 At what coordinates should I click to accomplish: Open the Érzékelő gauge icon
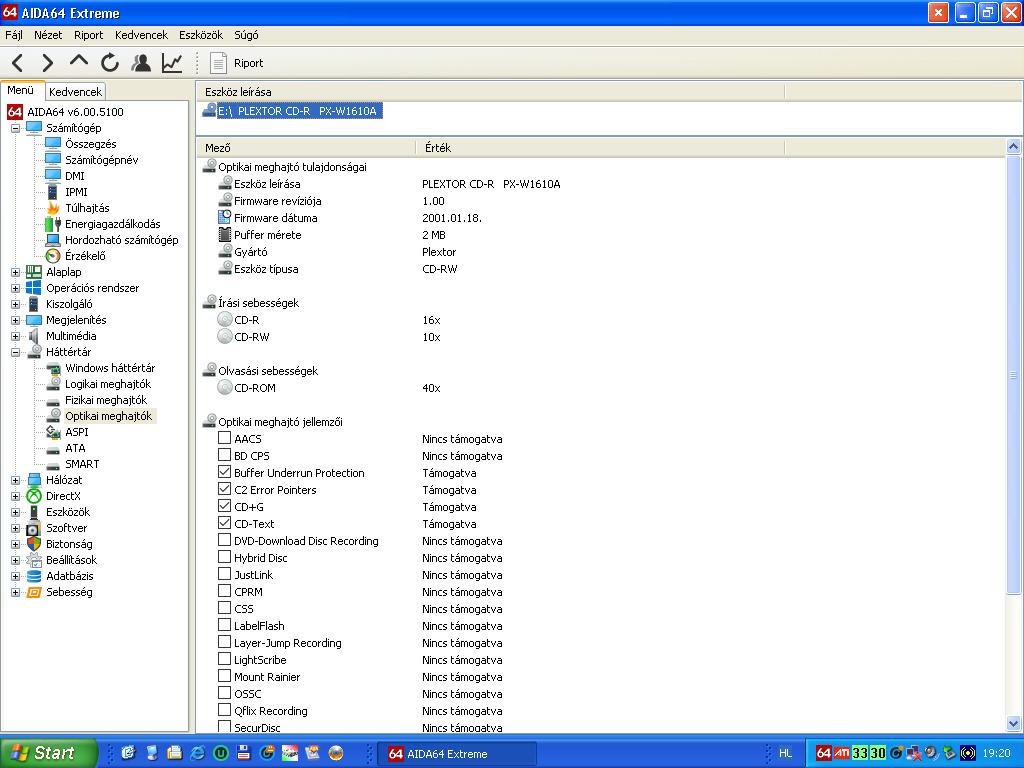click(53, 256)
